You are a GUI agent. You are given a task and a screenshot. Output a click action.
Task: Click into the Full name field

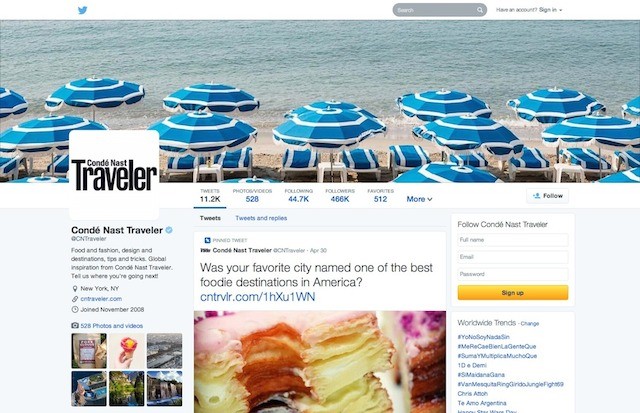point(513,240)
